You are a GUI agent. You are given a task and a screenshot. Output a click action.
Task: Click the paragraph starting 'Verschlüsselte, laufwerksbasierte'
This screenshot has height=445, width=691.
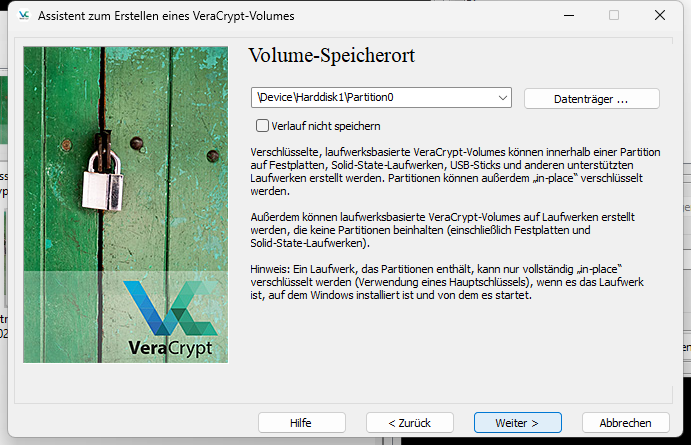click(x=455, y=171)
